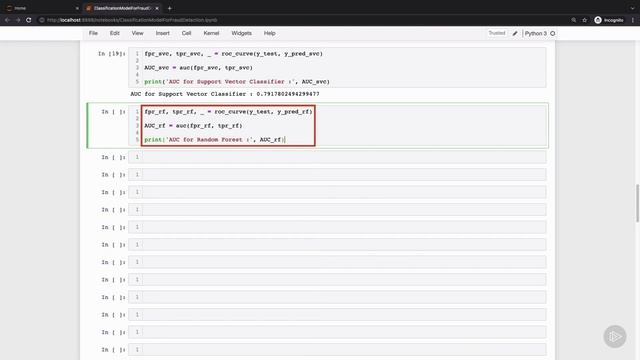Open the Insert menu
Screen dimensions: 640x360
(162, 33)
